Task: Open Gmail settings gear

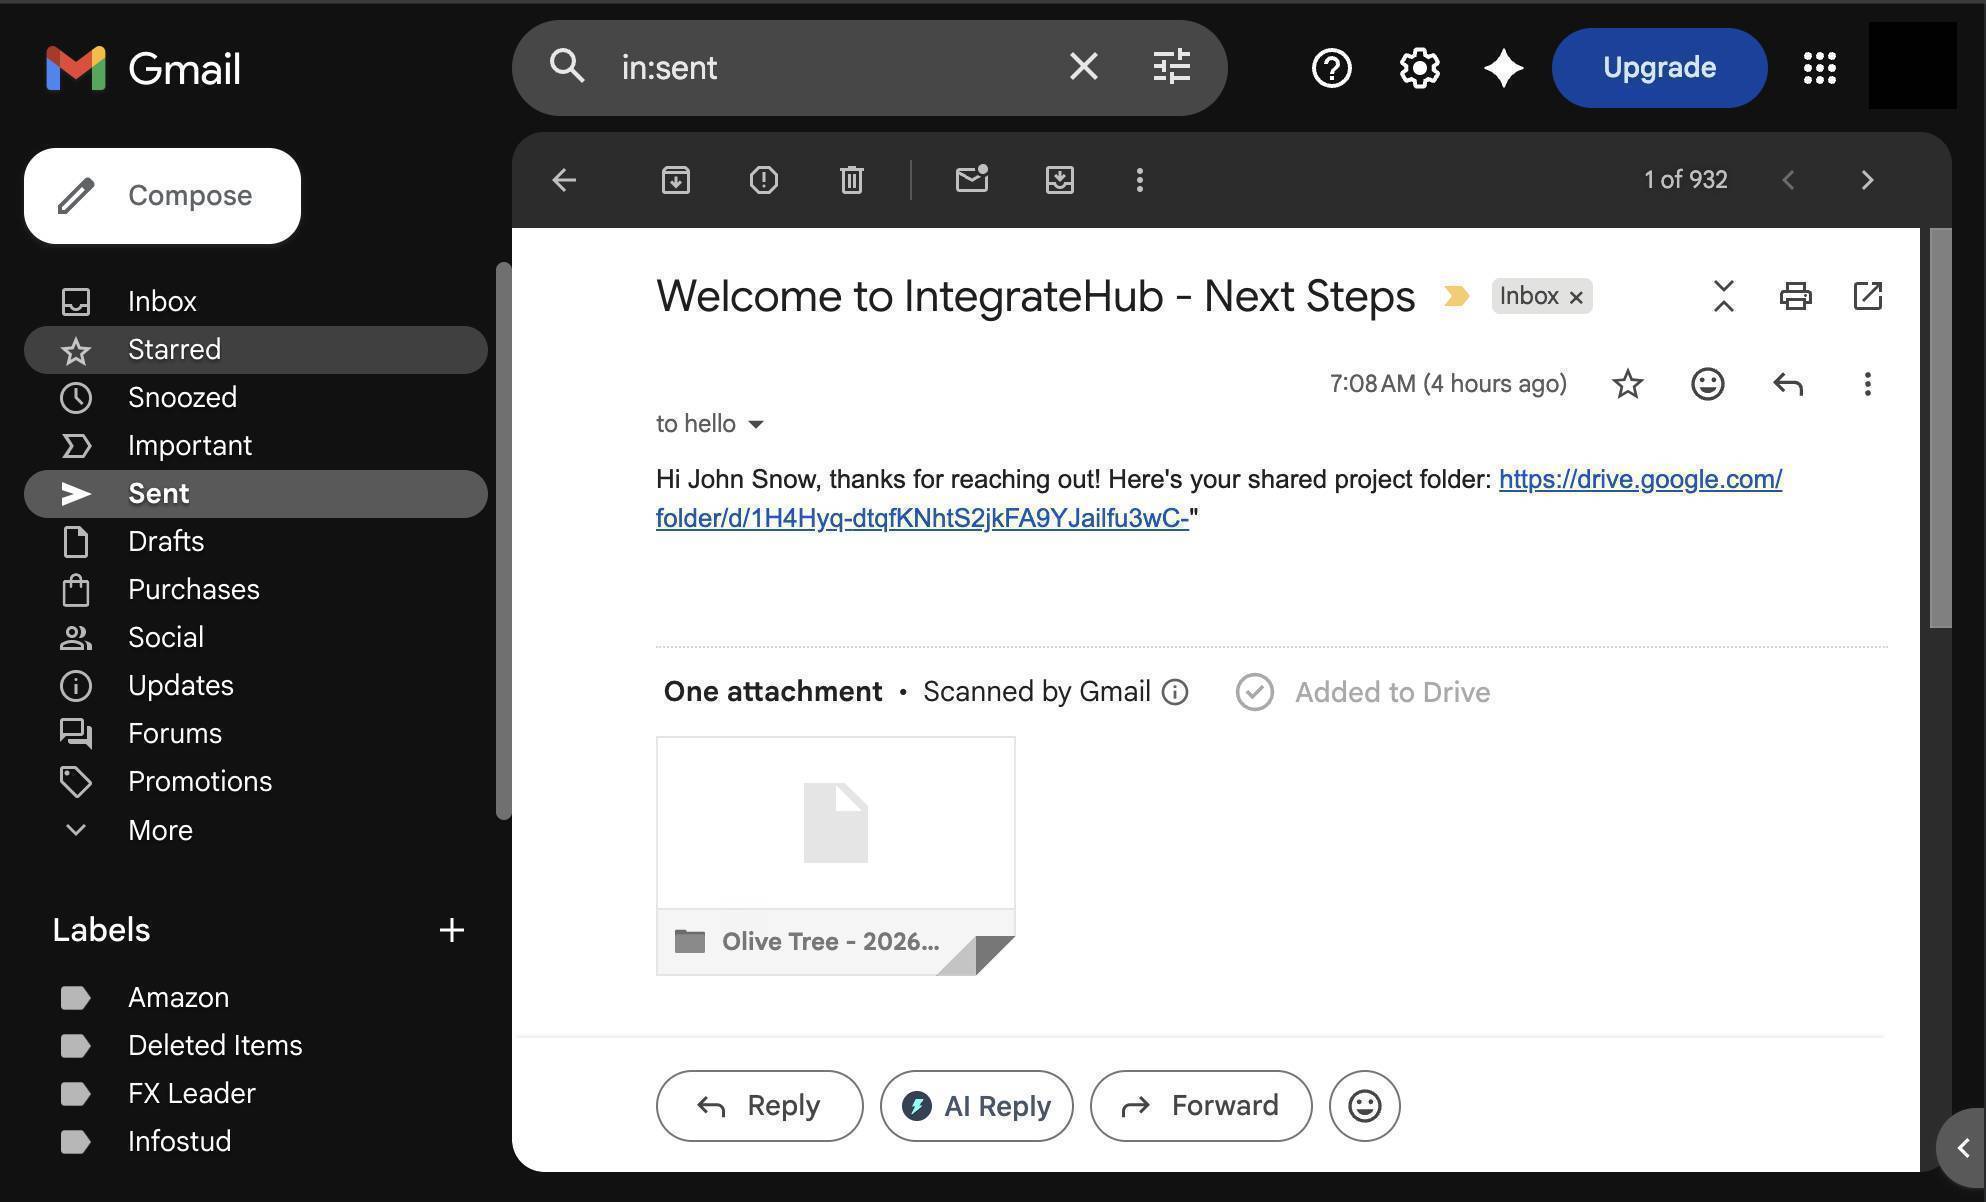Action: 1418,68
